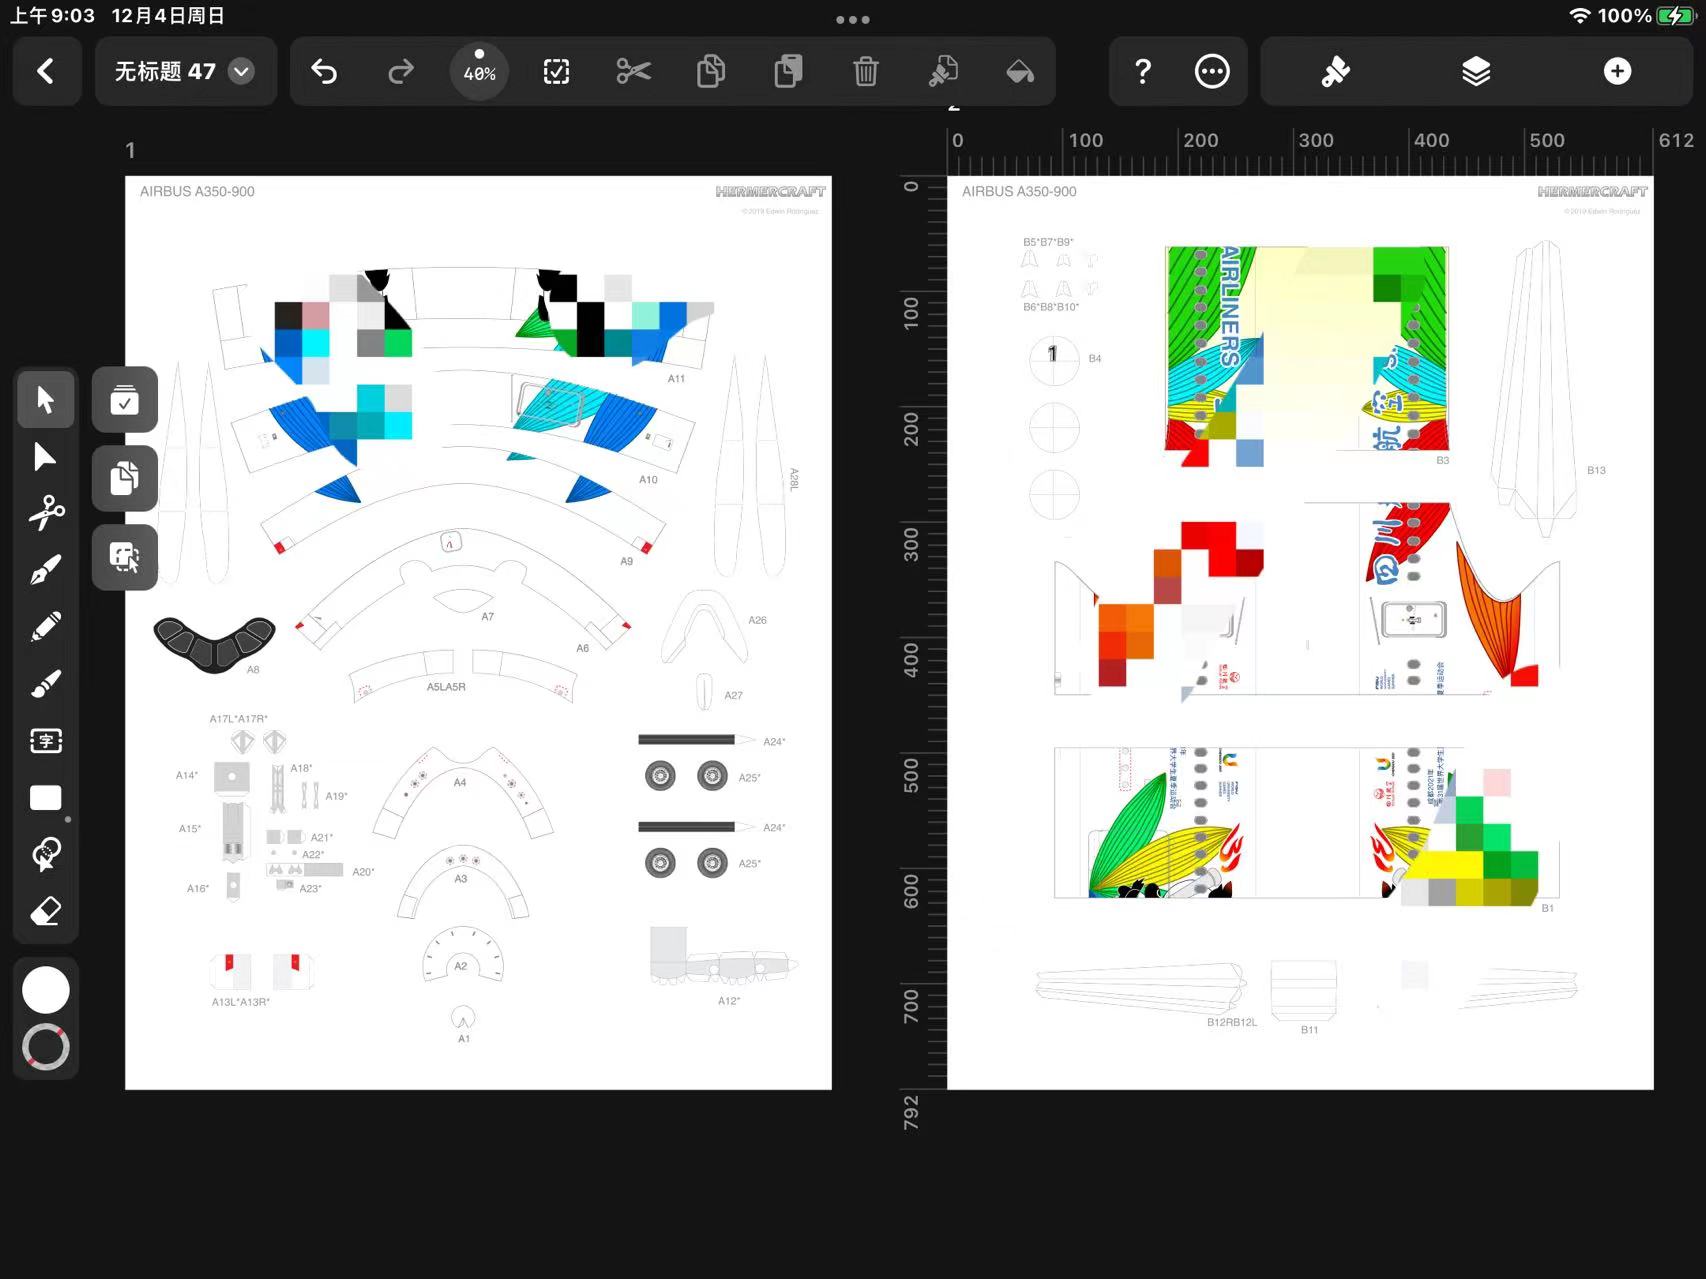Select the Shape builder tool
Screen dimensions: 1706x1279
pyautogui.click(x=46, y=854)
